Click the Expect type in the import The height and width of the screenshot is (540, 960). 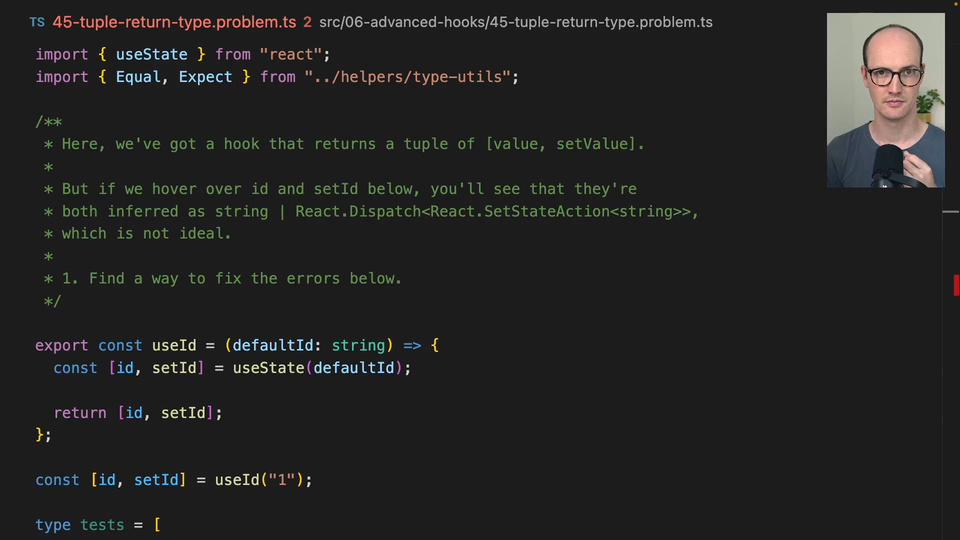click(x=205, y=77)
